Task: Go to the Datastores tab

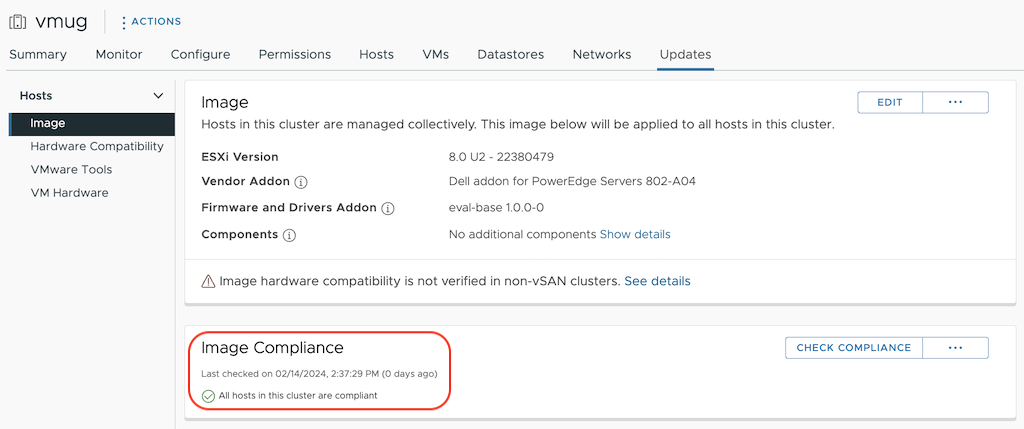Action: 511,55
